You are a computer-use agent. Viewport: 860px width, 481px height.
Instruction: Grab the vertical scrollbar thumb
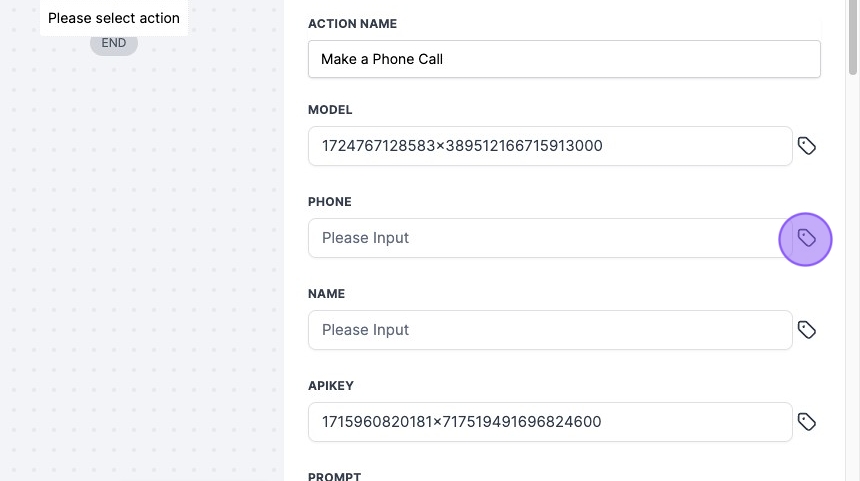coord(853,40)
